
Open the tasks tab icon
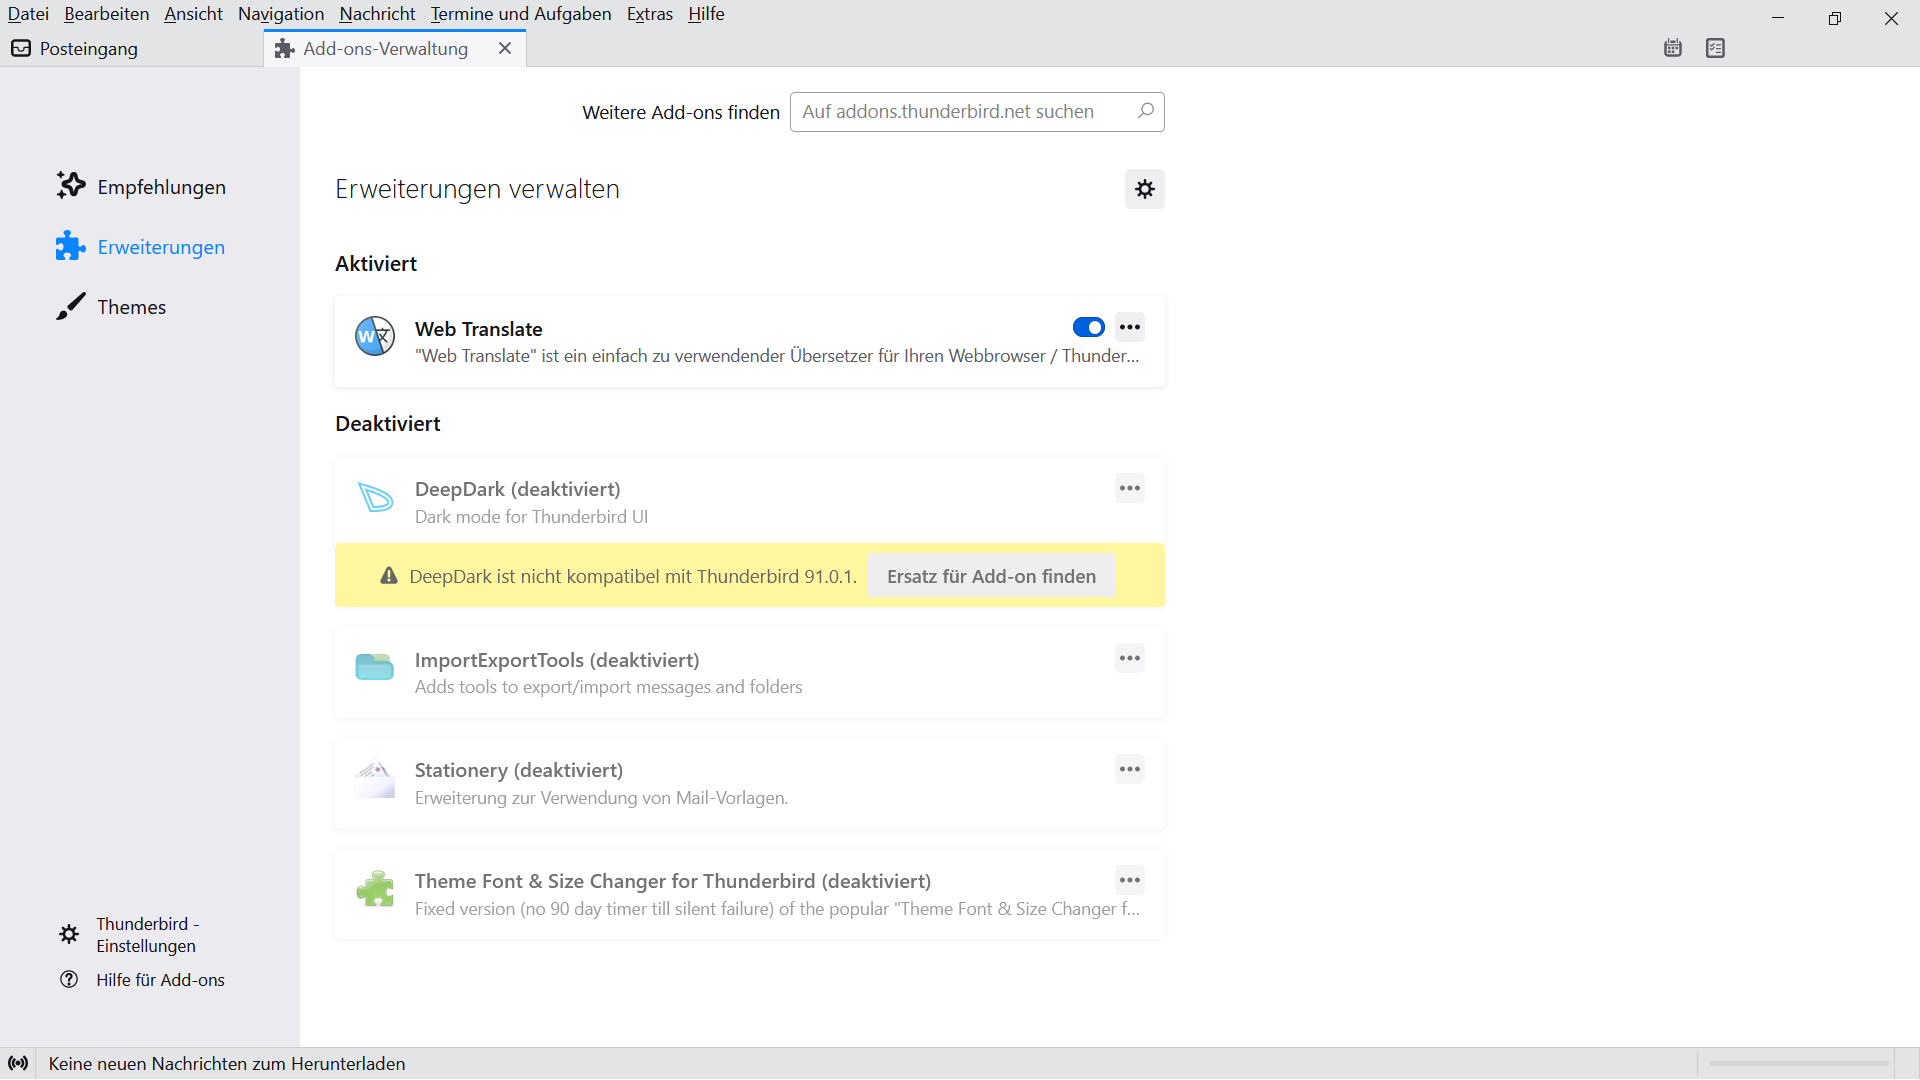tap(1716, 48)
